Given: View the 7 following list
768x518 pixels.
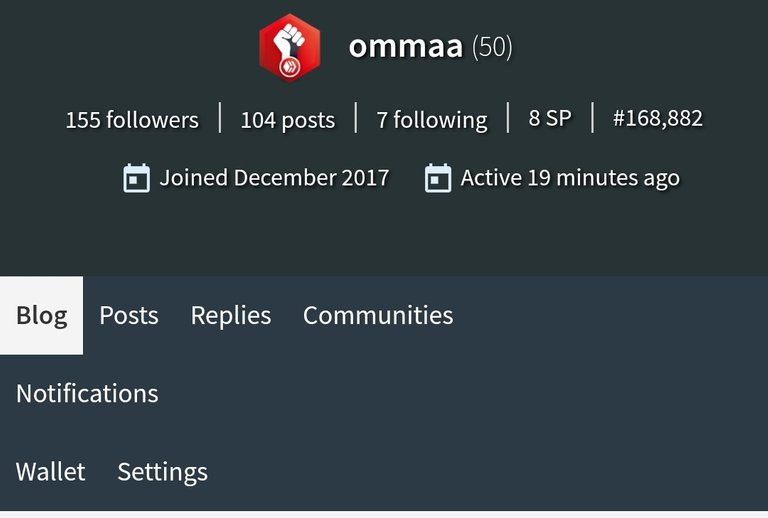Looking at the screenshot, I should coord(432,120).
